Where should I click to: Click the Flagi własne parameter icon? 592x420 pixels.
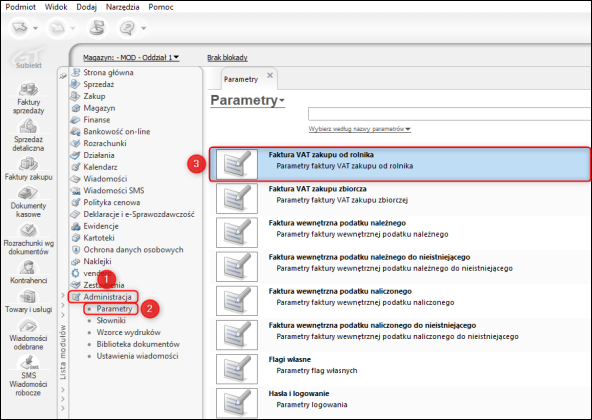click(x=237, y=369)
